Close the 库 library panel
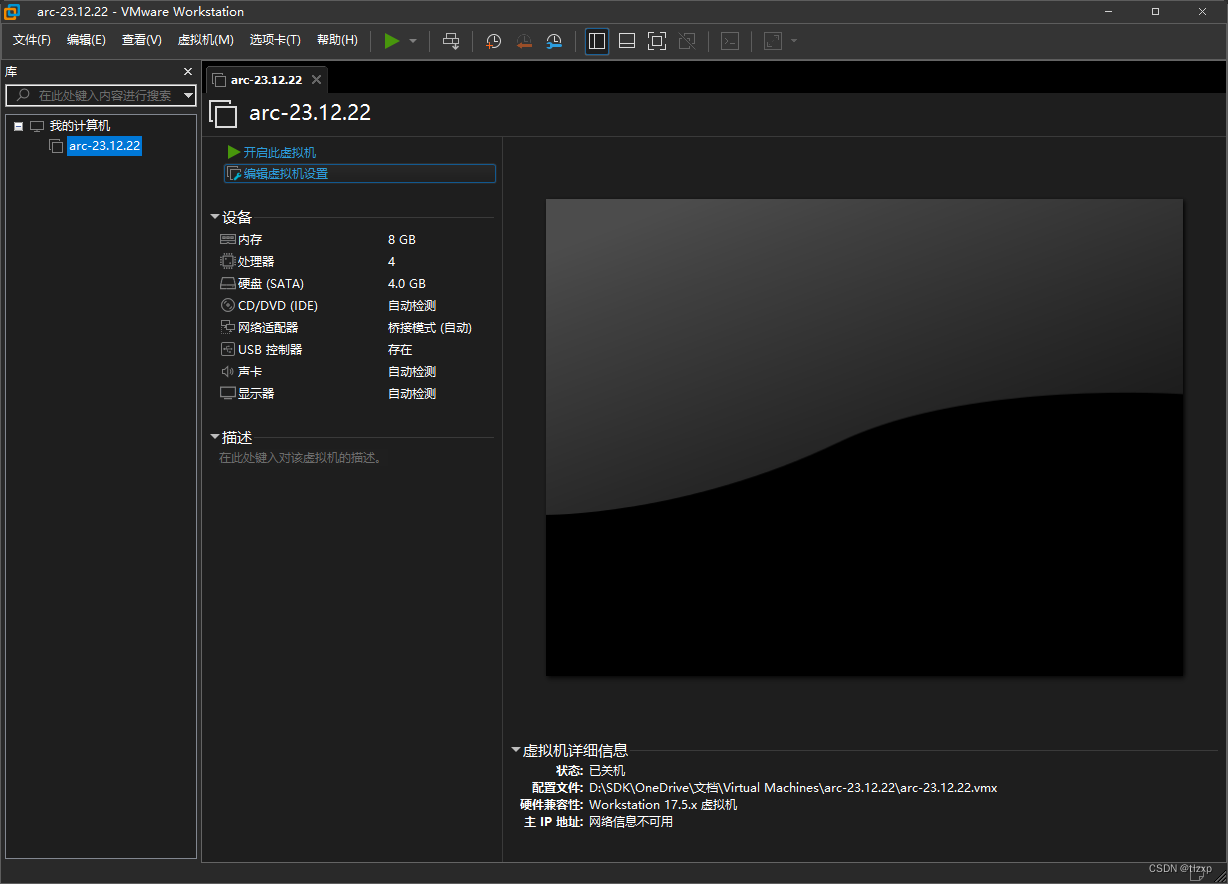1228x884 pixels. point(188,72)
